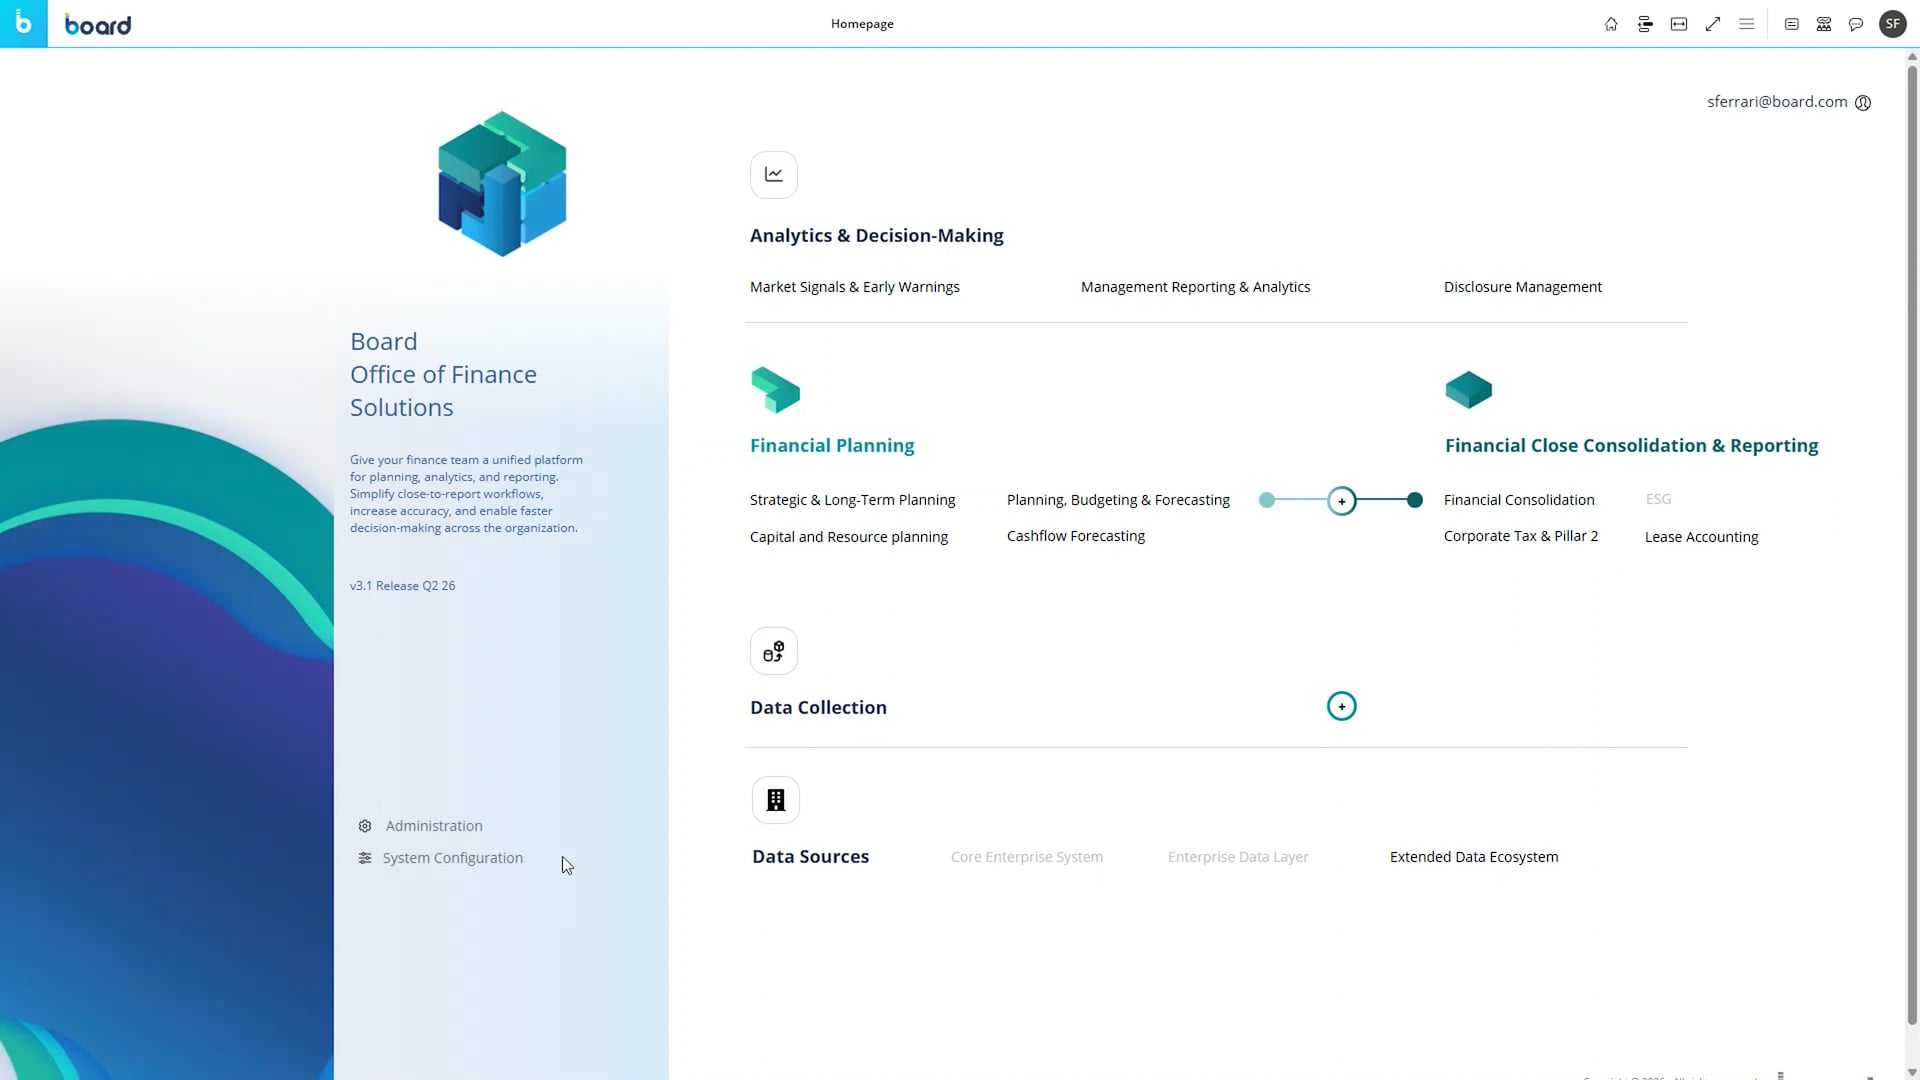This screenshot has height=1080, width=1920.
Task: Click the Financial Planning heading
Action: click(x=832, y=446)
